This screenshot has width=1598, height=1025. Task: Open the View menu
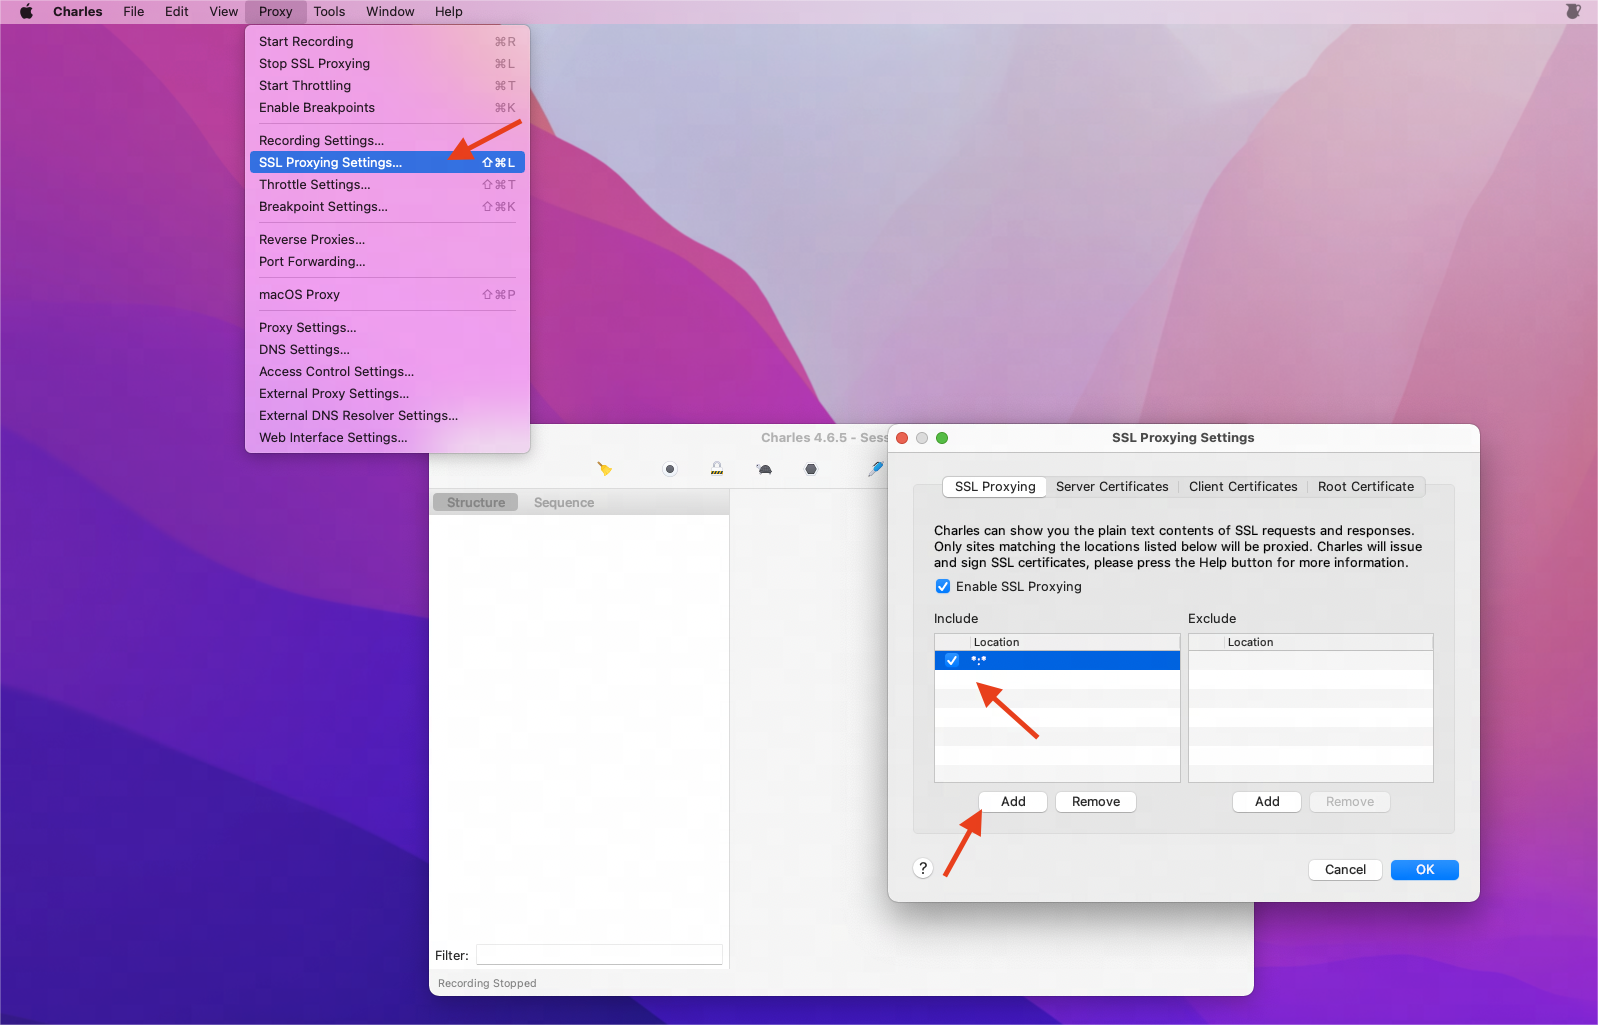click(x=223, y=12)
